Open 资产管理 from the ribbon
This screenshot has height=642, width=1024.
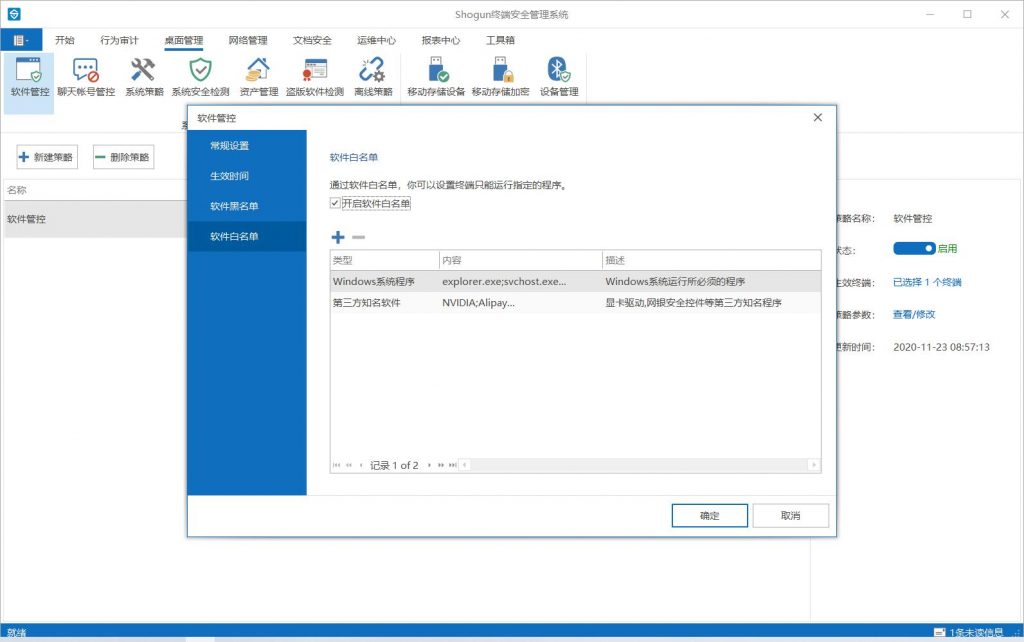tap(258, 72)
